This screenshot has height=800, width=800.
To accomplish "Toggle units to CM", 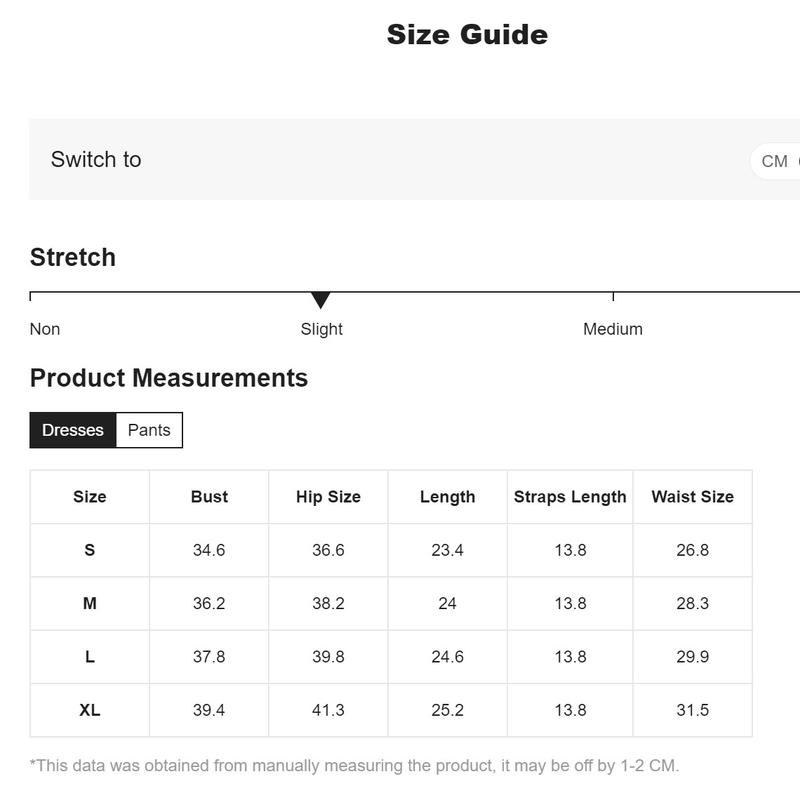I will coord(774,161).
